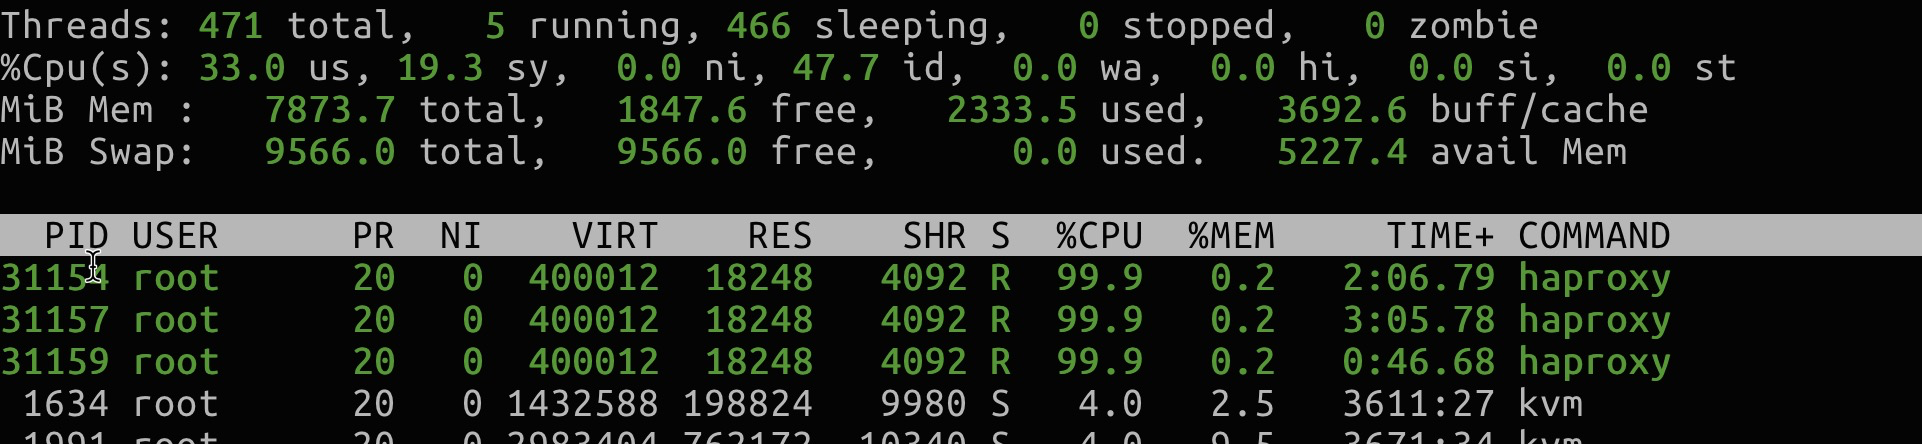
Task: Click the PR column header
Action: point(373,236)
